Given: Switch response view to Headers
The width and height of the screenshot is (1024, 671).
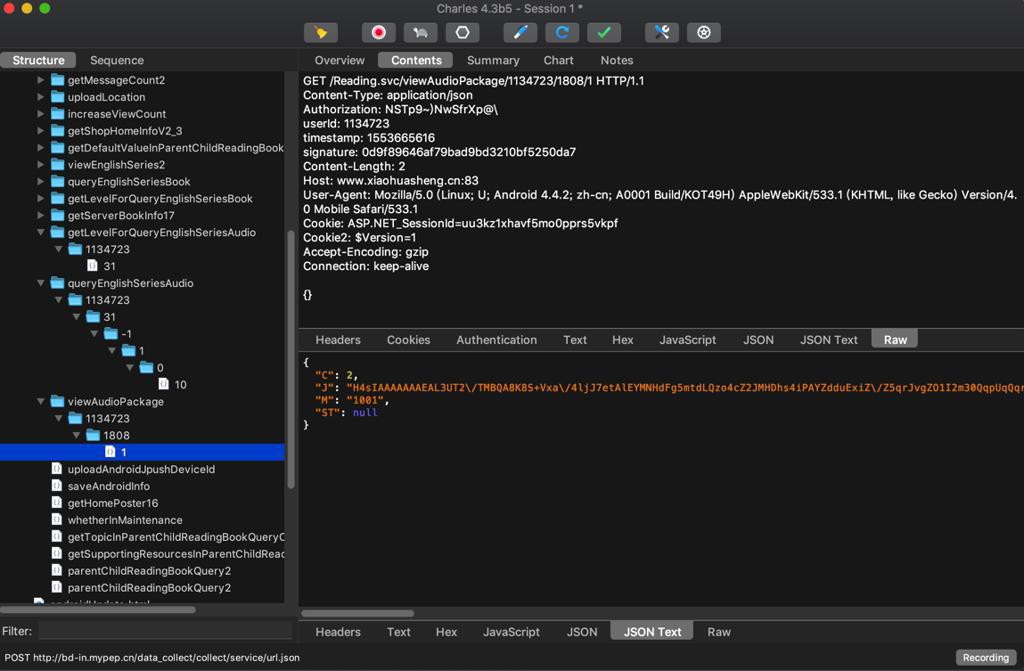Looking at the screenshot, I should tap(338, 632).
